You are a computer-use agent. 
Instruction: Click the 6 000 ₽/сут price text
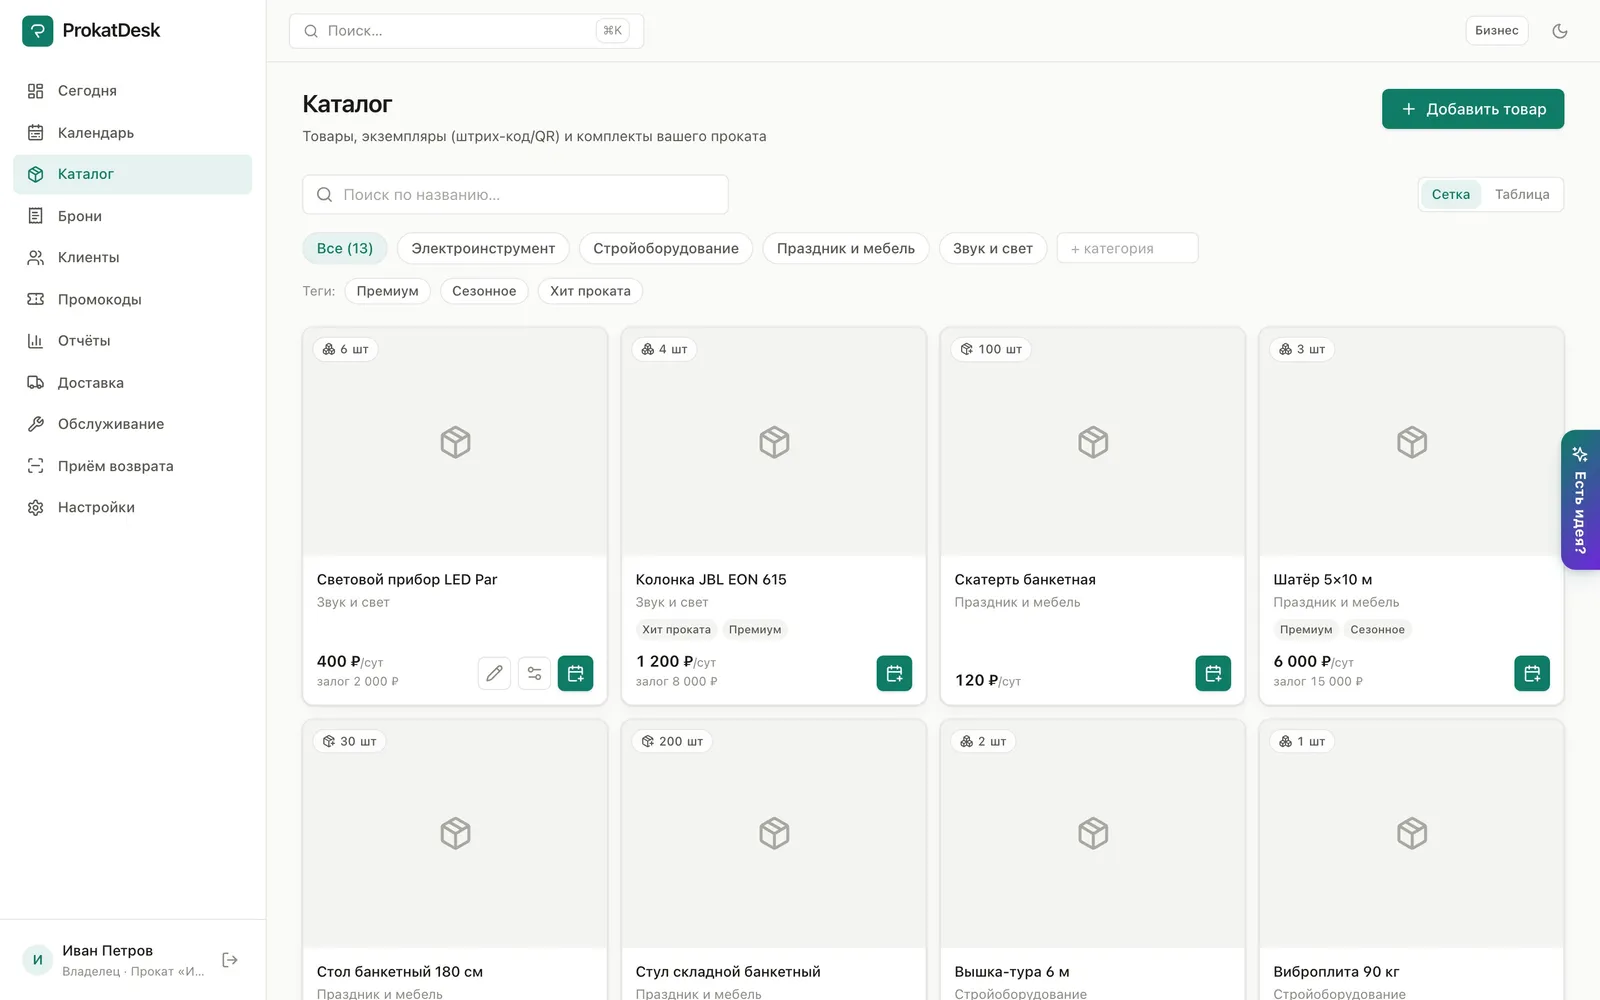(x=1313, y=662)
